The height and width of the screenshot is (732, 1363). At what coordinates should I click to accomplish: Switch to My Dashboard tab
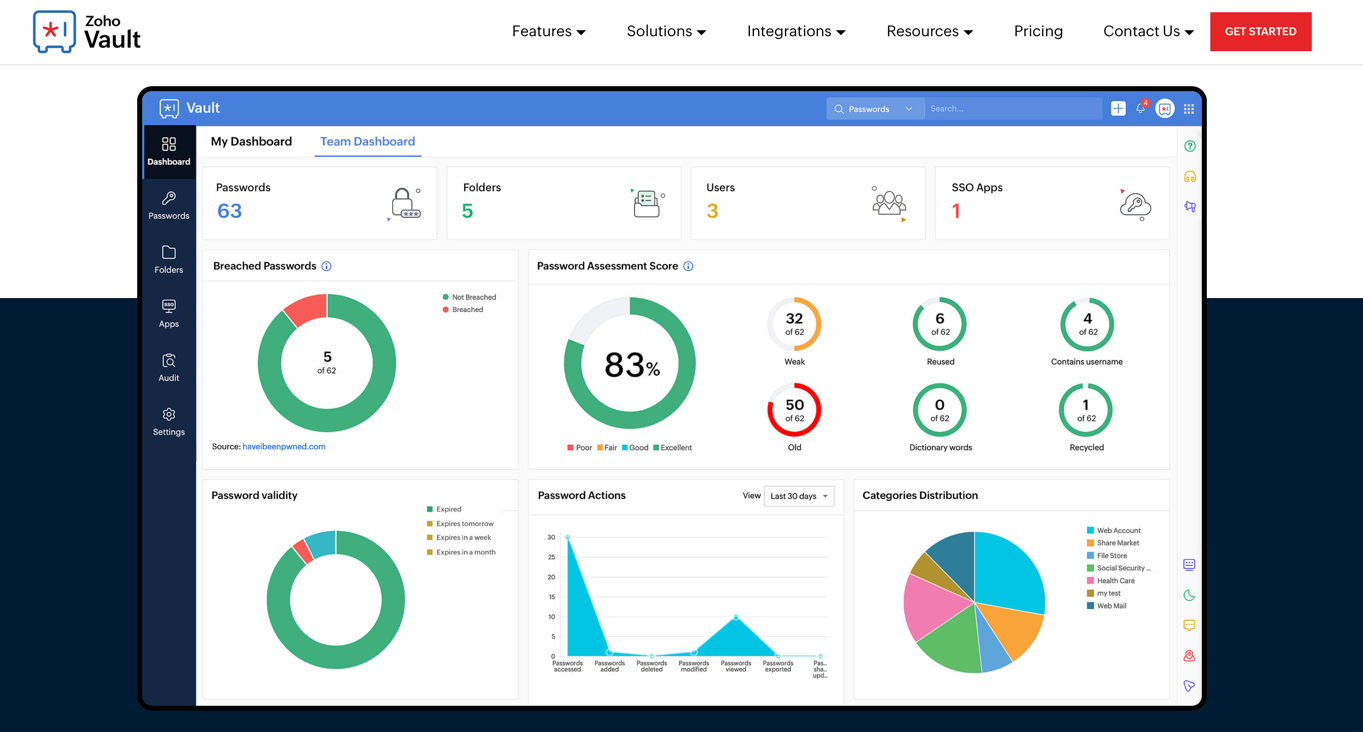point(251,142)
